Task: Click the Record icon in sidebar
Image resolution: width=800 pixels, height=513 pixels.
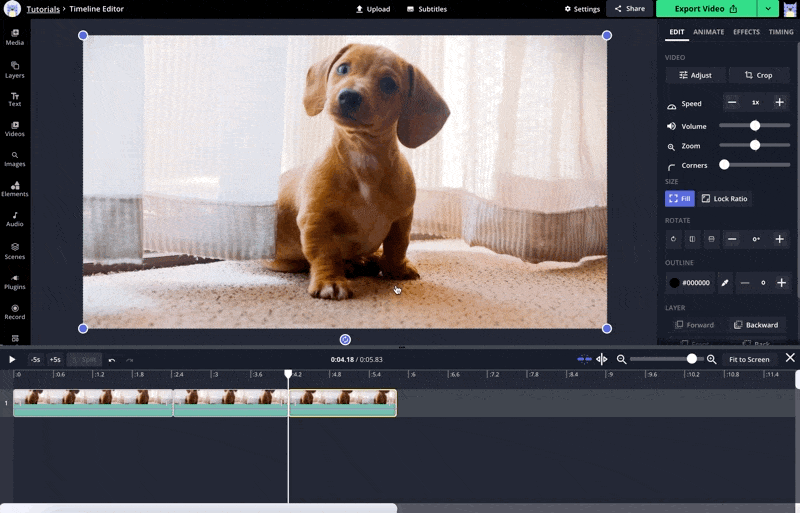Action: coord(15,311)
